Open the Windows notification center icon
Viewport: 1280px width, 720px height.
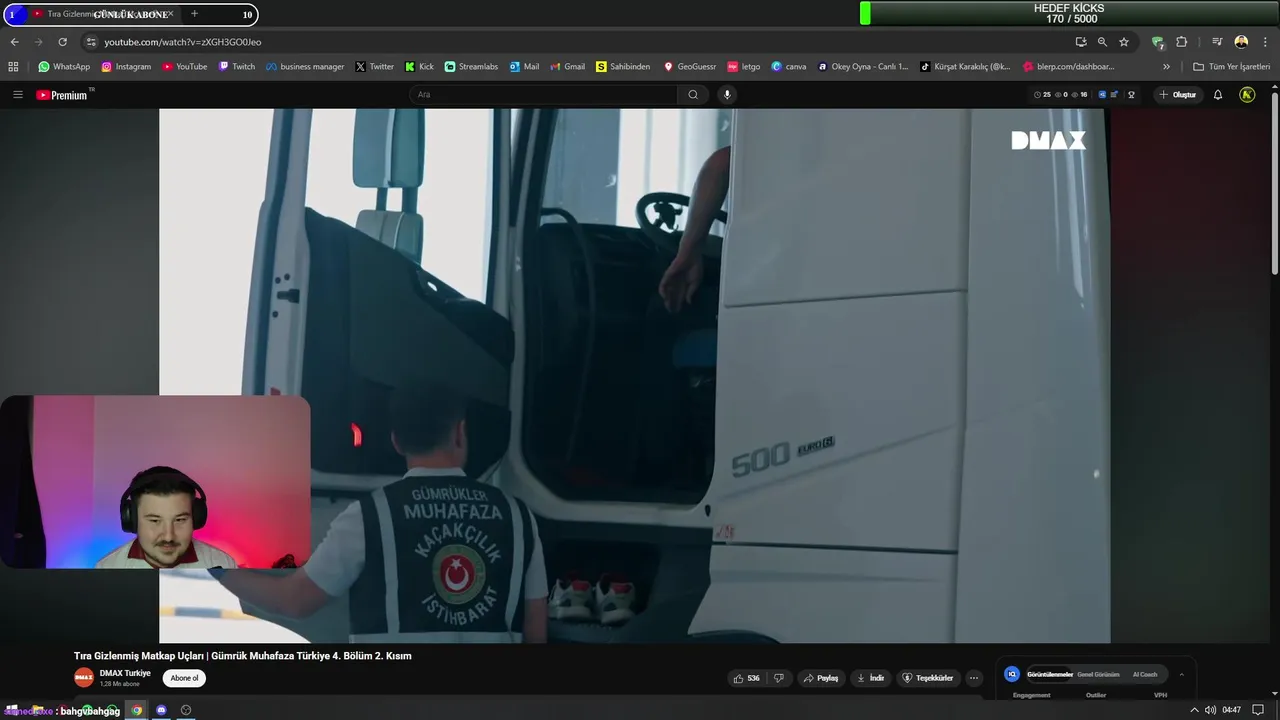(x=1258, y=710)
